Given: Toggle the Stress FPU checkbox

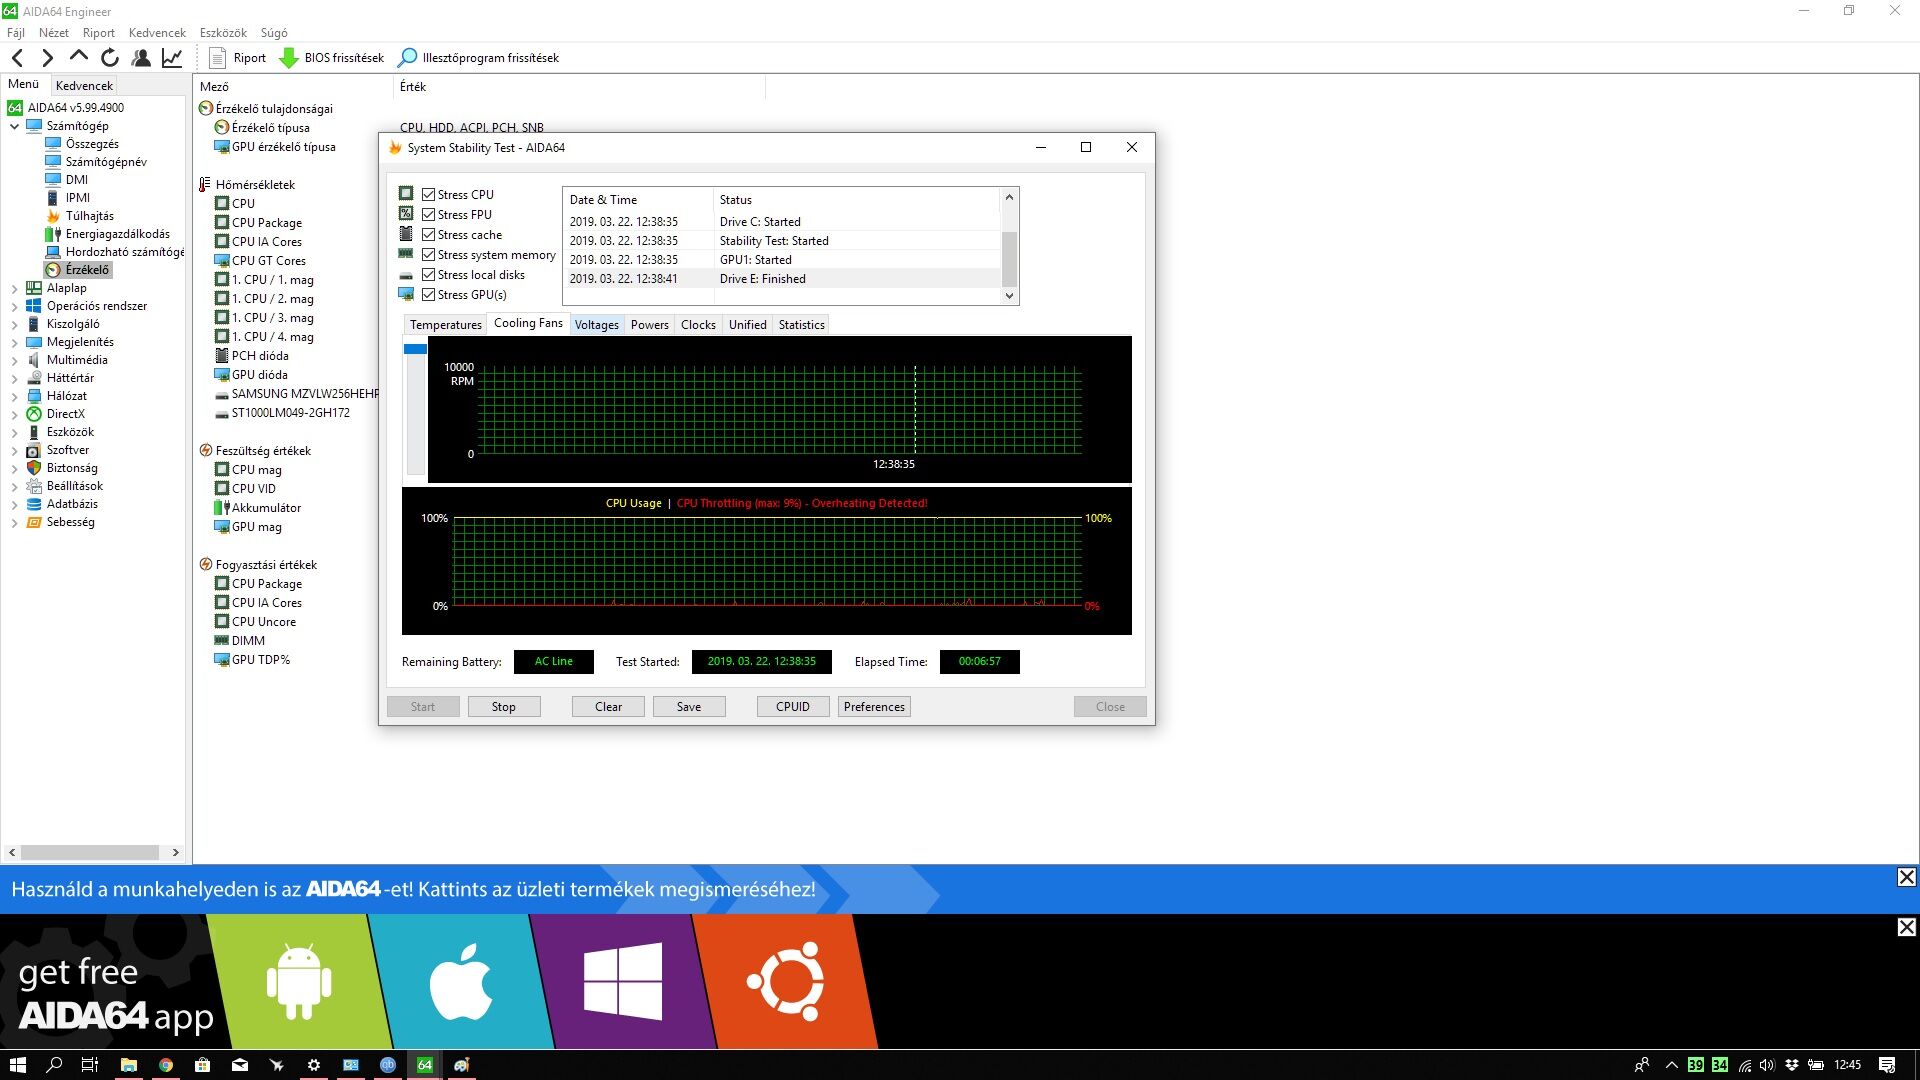Looking at the screenshot, I should pyautogui.click(x=428, y=215).
